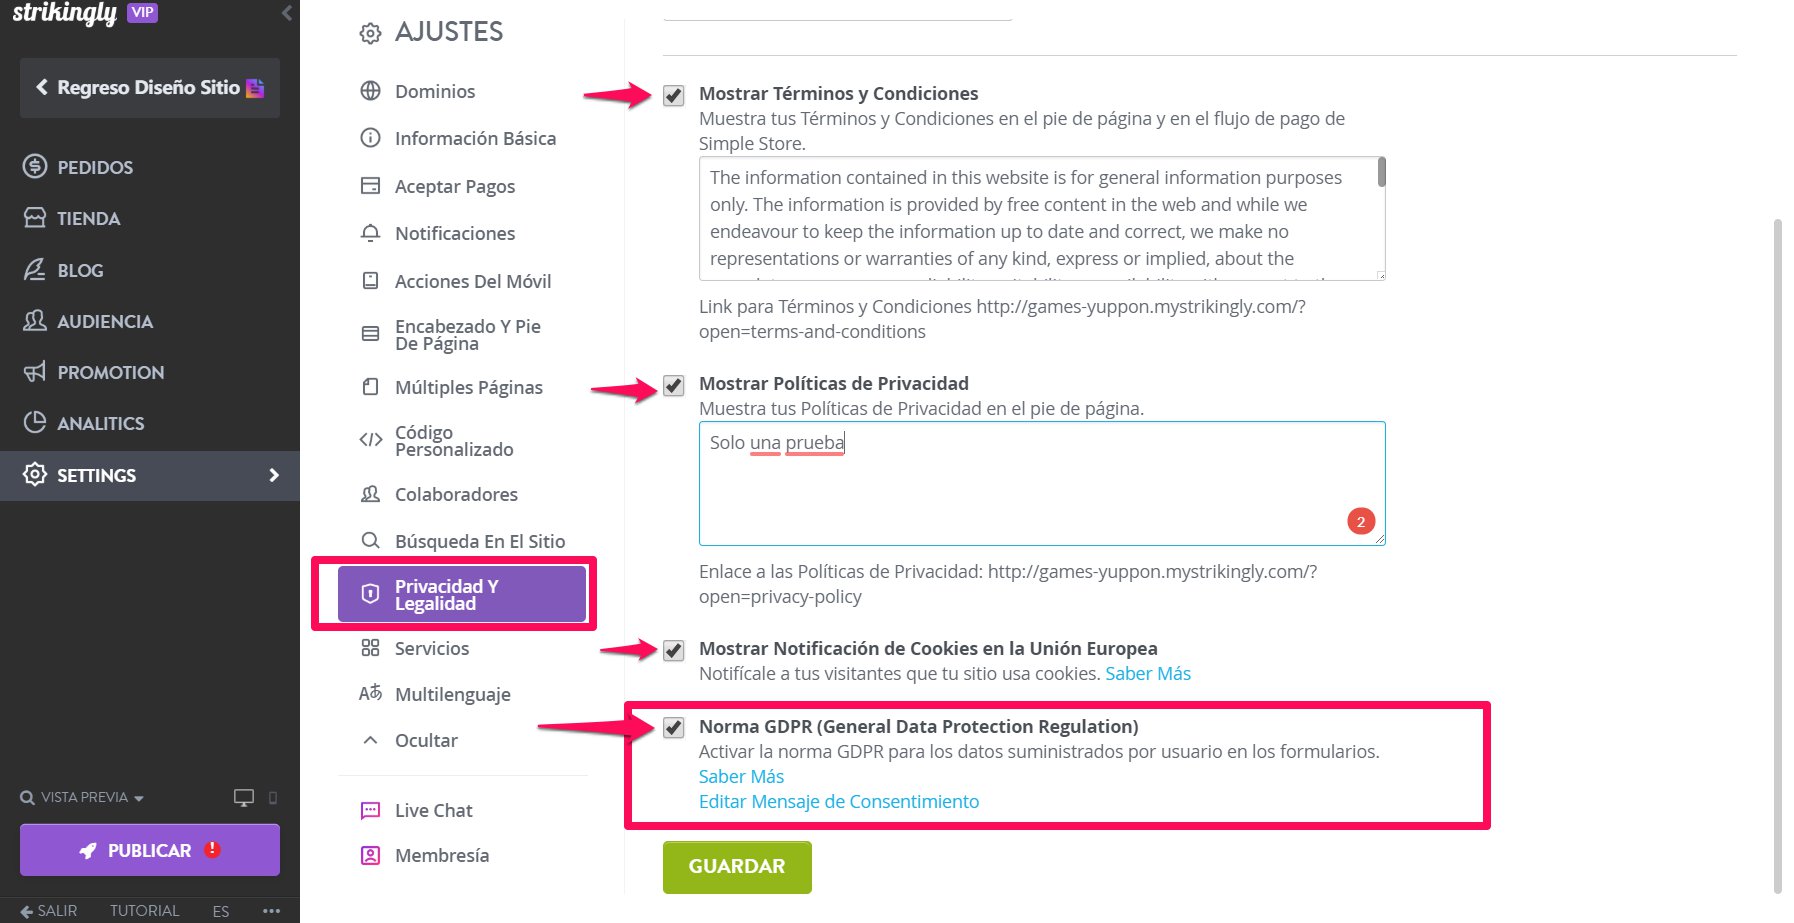This screenshot has height=923, width=1794.
Task: Click the red grammar suggestion badge
Action: (x=1361, y=521)
